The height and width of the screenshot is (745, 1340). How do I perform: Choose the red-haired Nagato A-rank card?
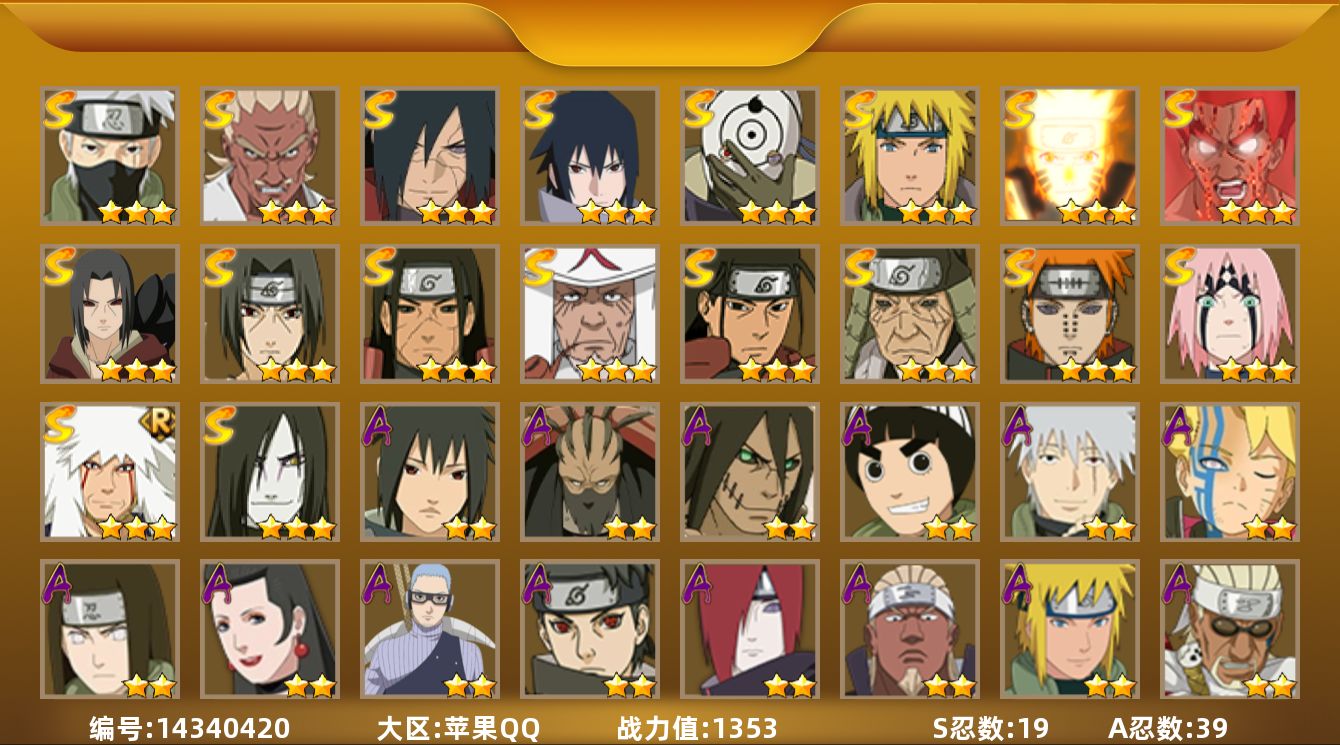pyautogui.click(x=750, y=629)
